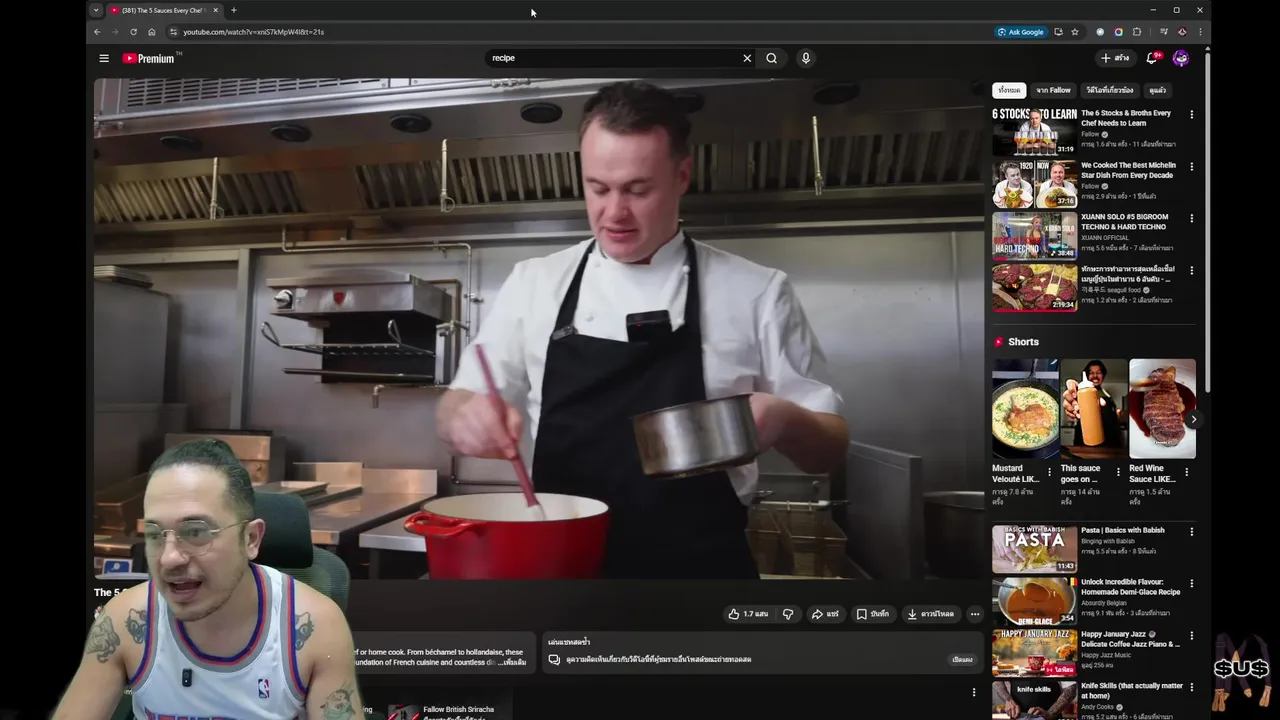1280x720 pixels.
Task: Open the Chrome three-dot menu
Action: [x=1200, y=32]
